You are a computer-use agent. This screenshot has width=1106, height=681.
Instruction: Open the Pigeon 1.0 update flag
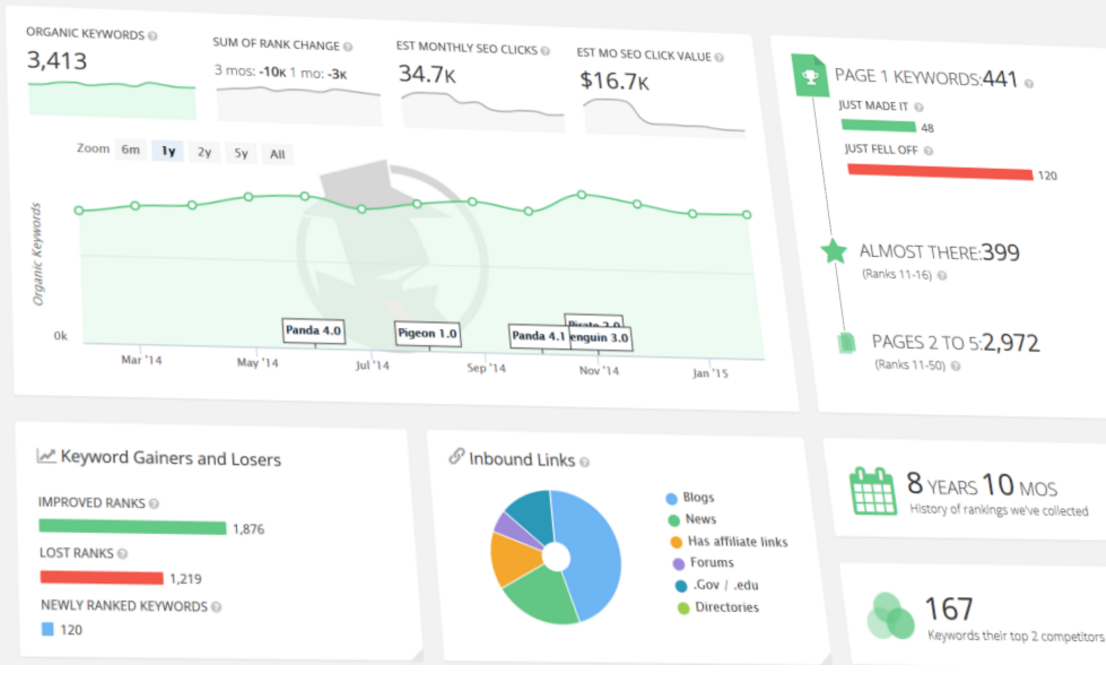[x=427, y=334]
